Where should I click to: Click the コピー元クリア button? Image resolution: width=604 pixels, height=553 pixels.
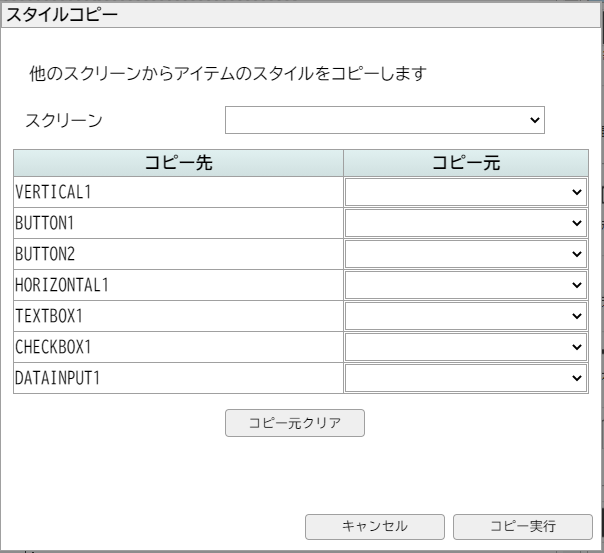[x=295, y=423]
